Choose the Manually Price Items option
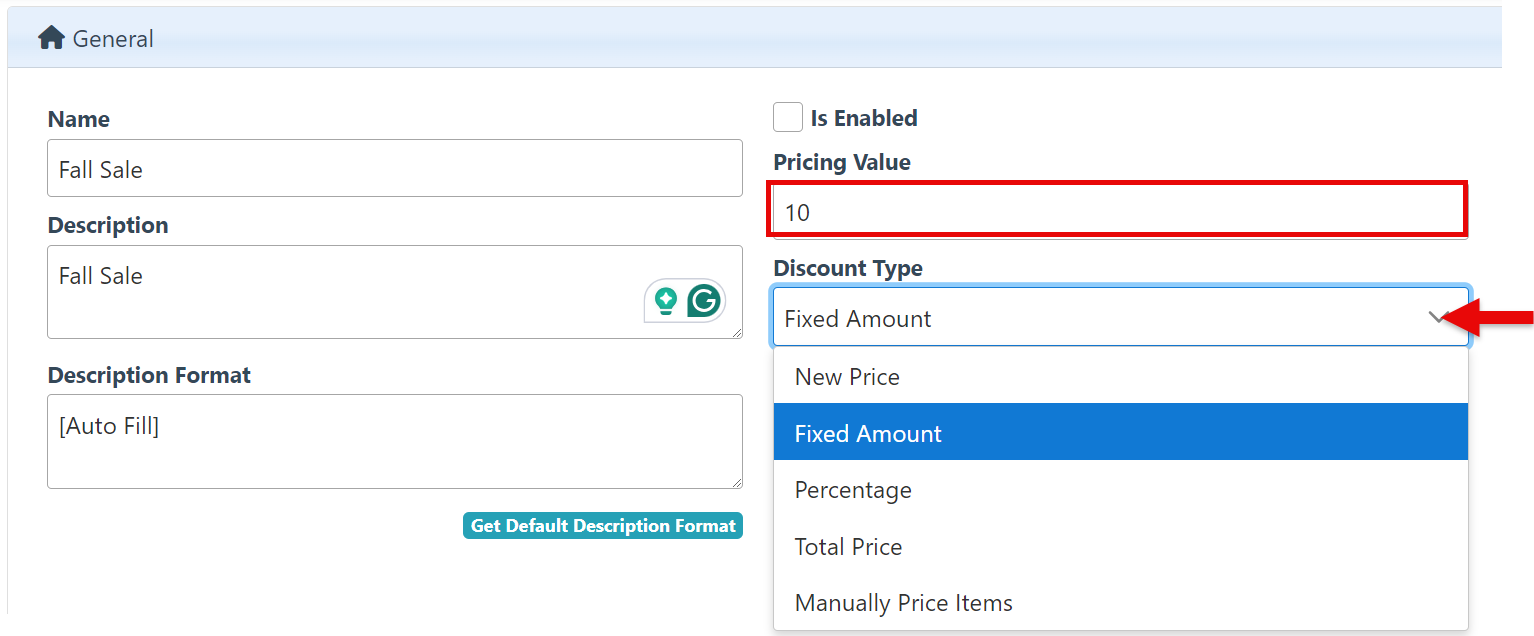 coord(903,603)
